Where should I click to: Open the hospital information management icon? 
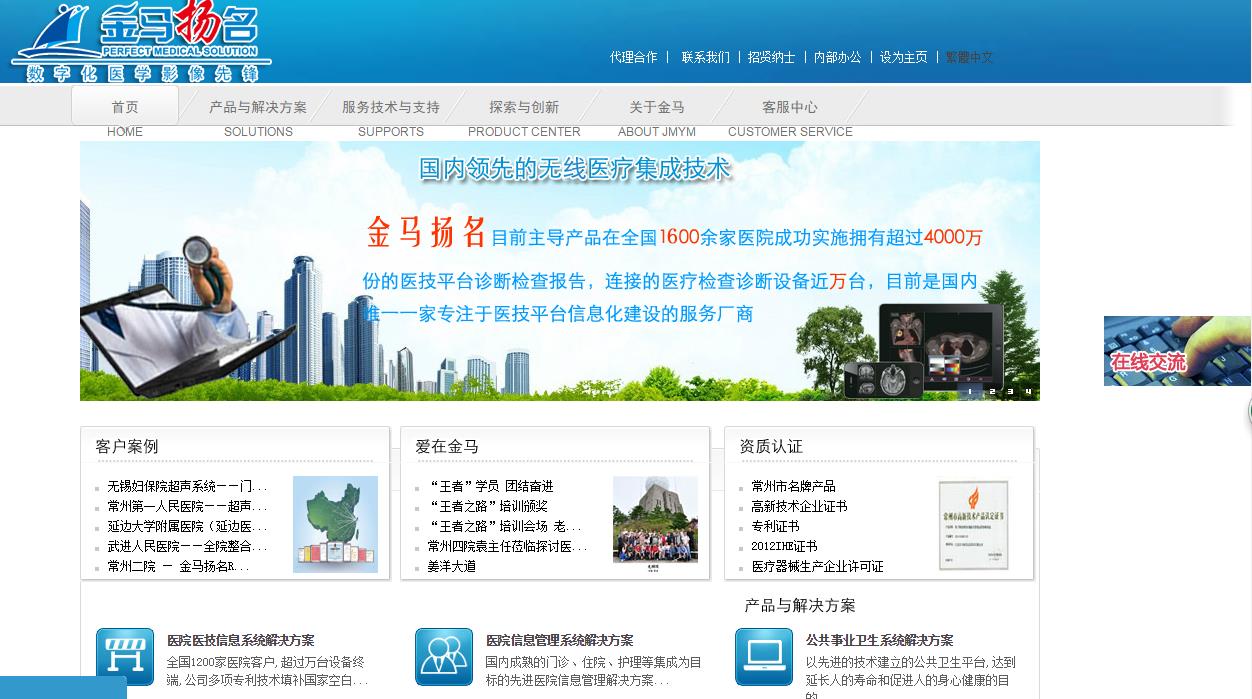point(444,657)
